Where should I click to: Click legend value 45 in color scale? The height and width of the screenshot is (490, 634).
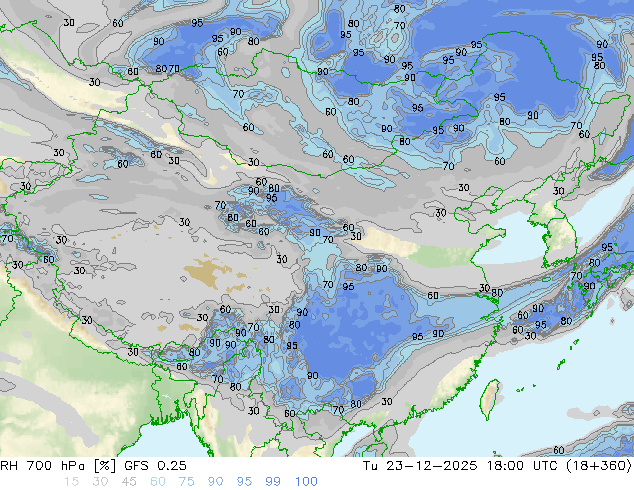pyautogui.click(x=129, y=482)
